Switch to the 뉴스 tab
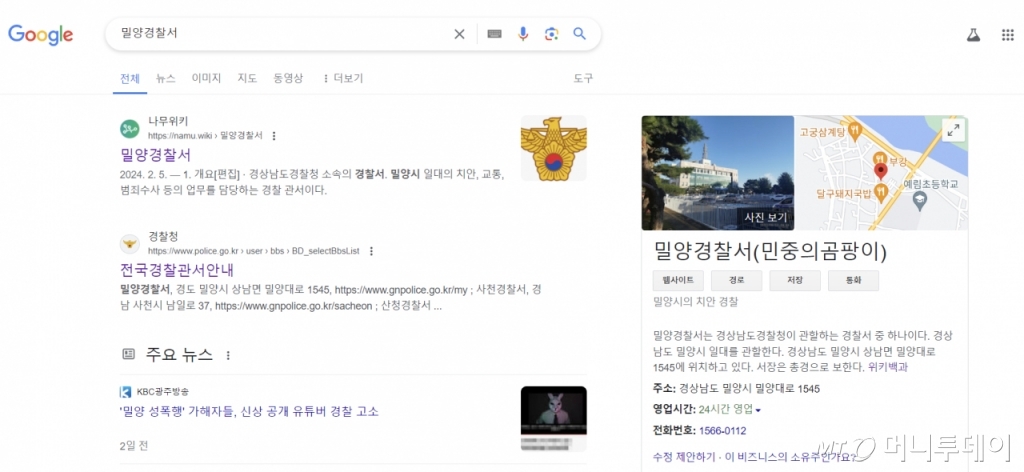Screen dimensions: 1024x472 (x=166, y=78)
